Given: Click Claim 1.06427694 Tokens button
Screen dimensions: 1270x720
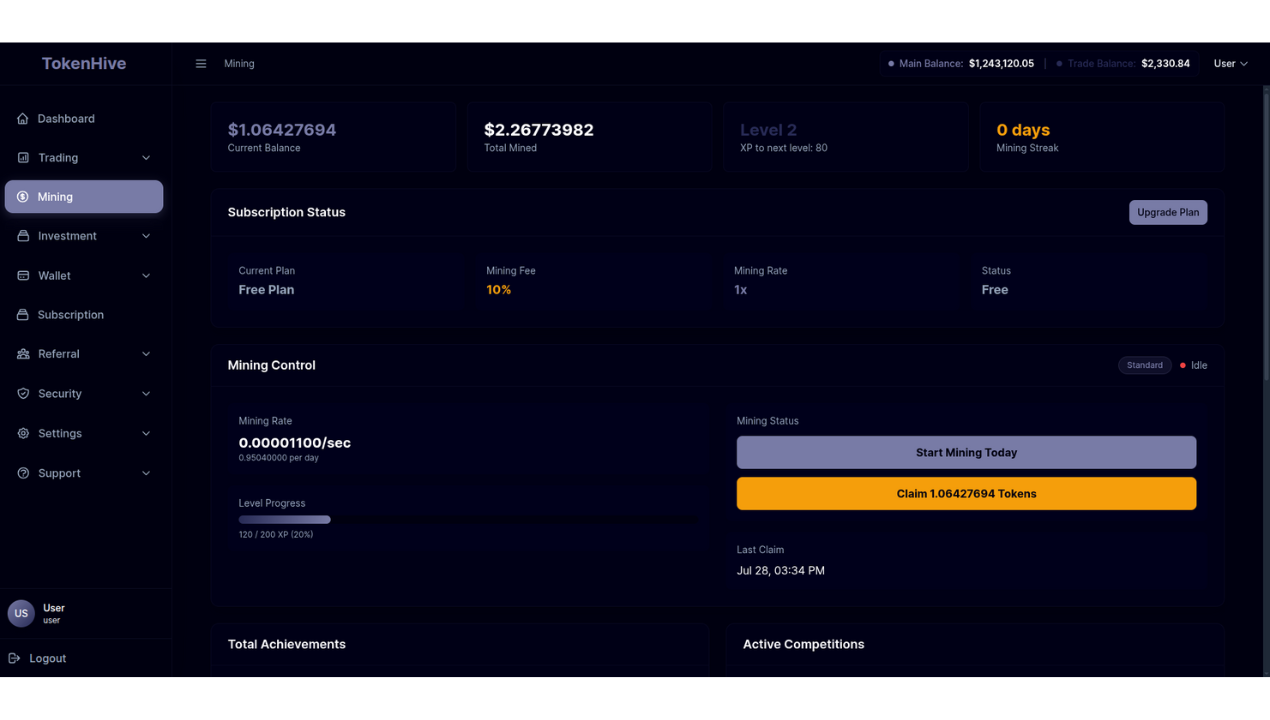Looking at the screenshot, I should pos(966,494).
